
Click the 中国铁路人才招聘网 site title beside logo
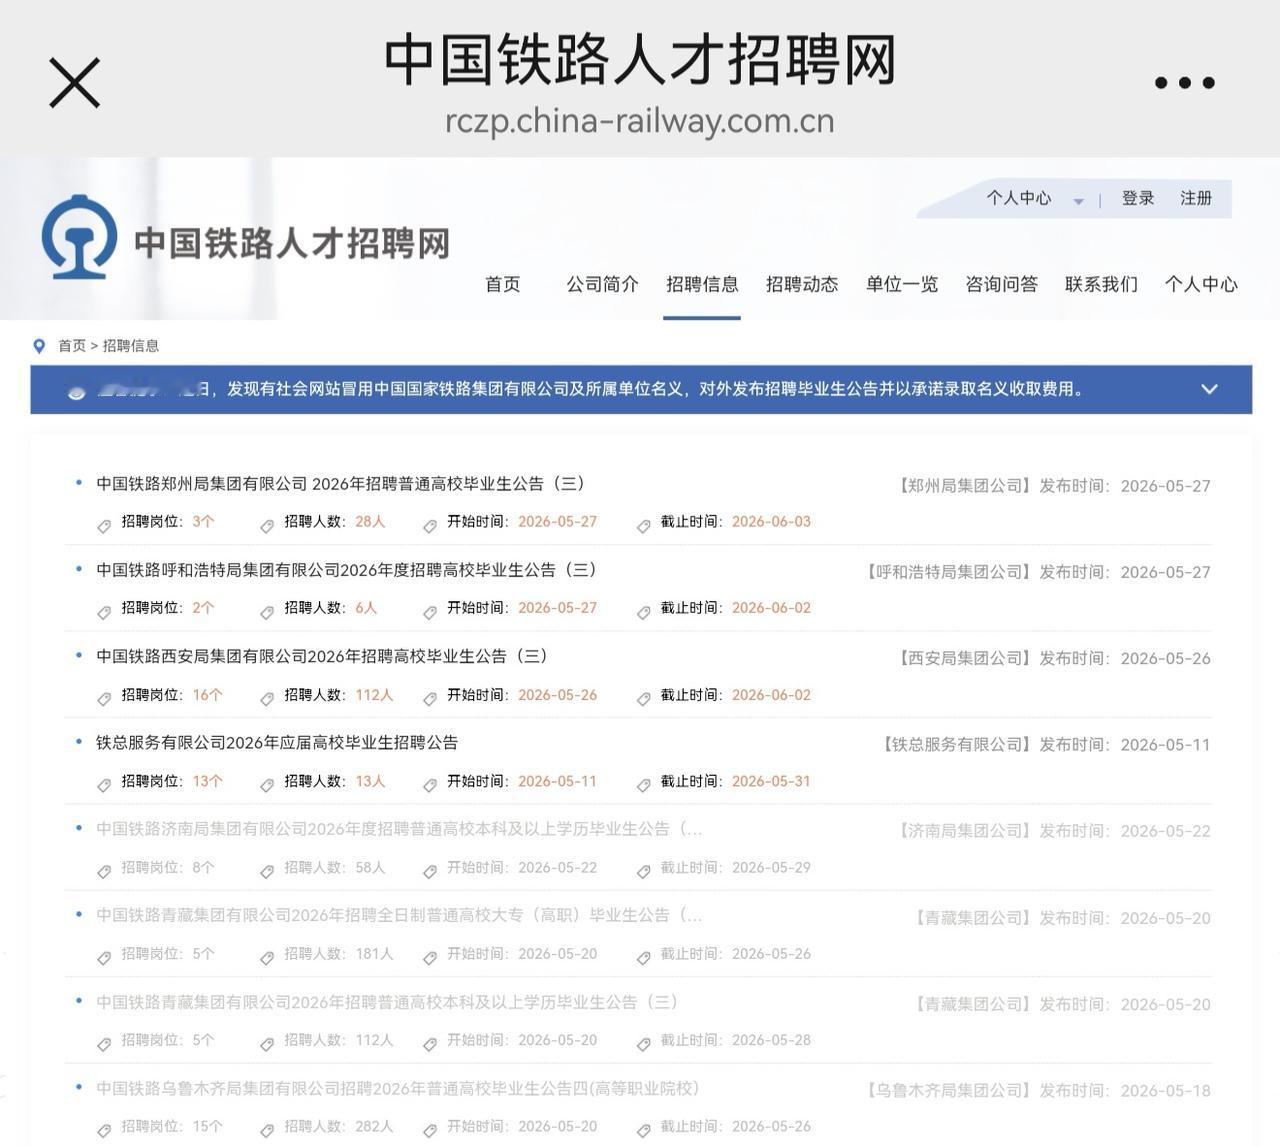point(292,243)
